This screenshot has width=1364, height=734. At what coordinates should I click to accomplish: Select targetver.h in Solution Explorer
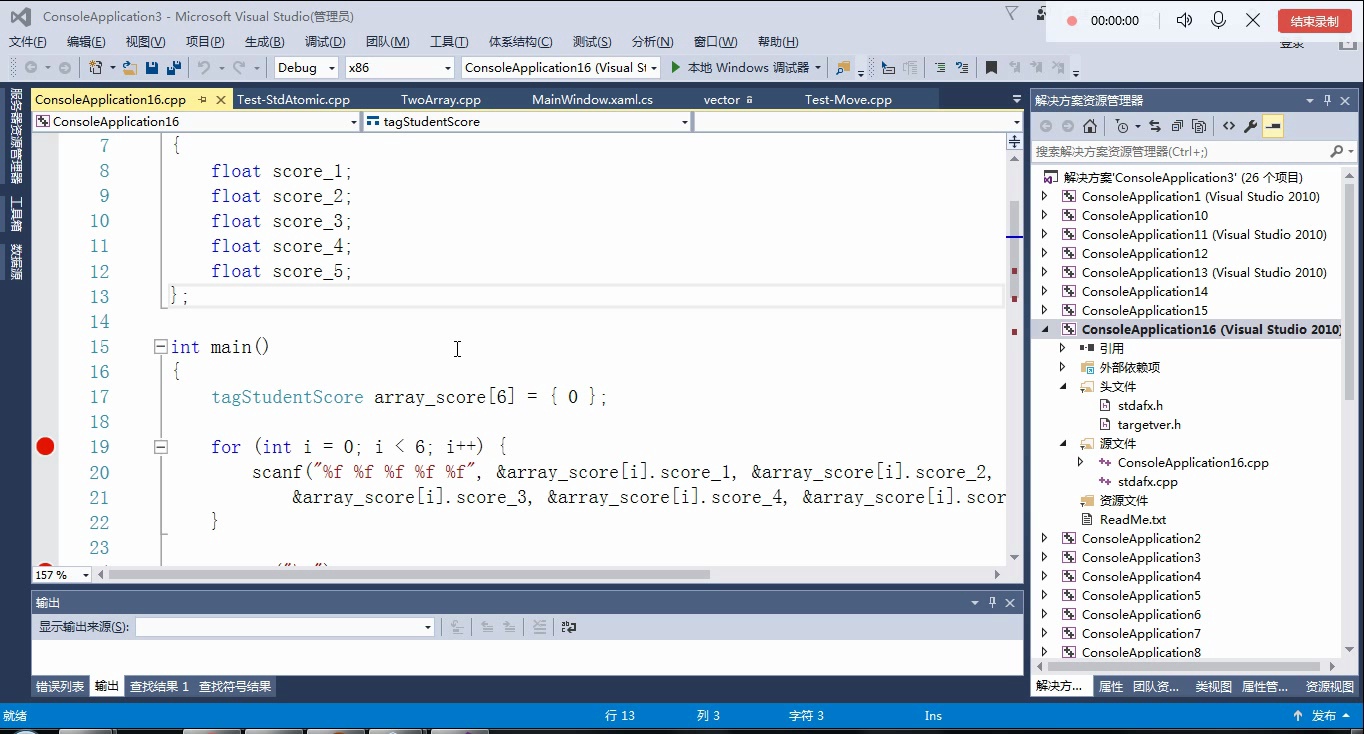click(1149, 424)
